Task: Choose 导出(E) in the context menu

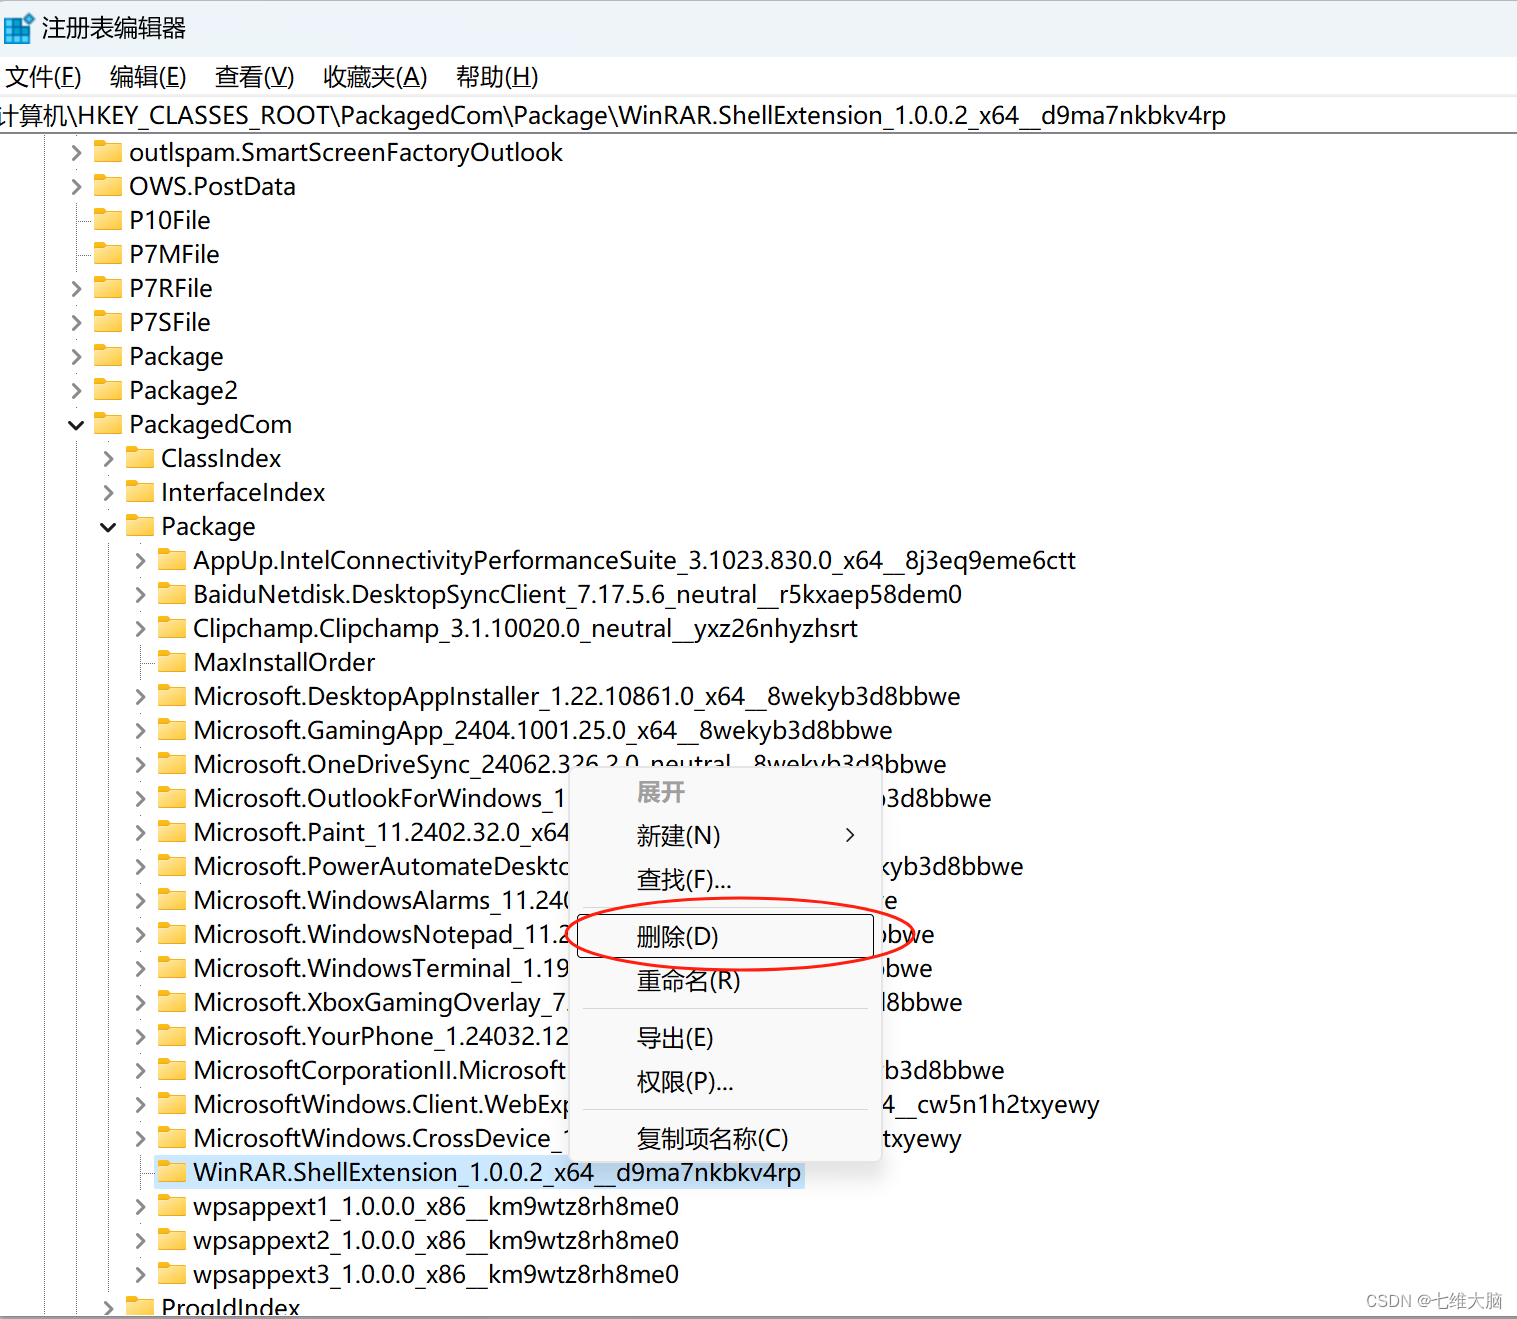Action: pos(726,1038)
